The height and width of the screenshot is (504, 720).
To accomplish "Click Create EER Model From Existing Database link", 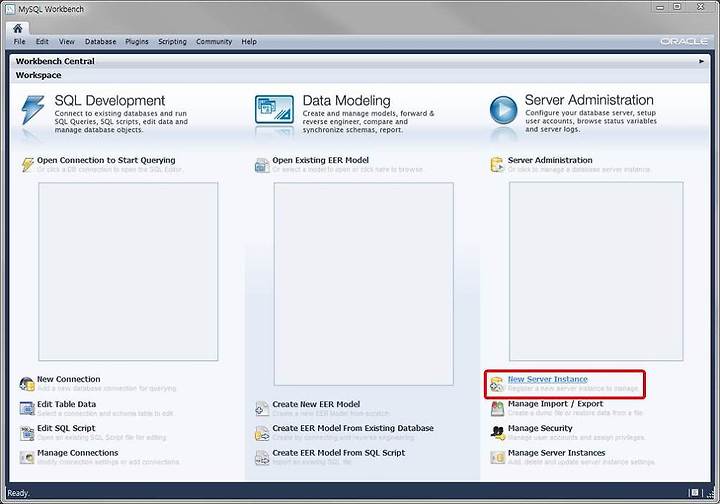I will (x=353, y=428).
